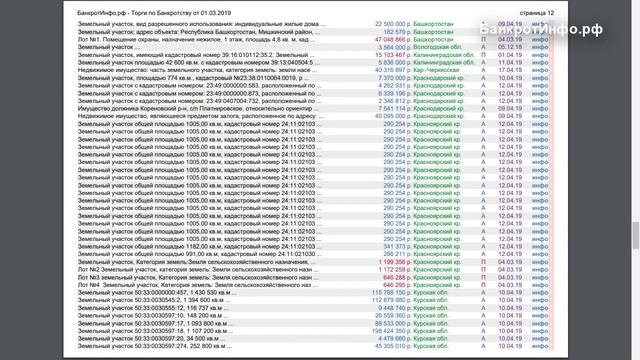This screenshot has width=640, height=360.
Task: Click the date '01.04.19' in the 15 103 467 р. row
Action: 510,55
